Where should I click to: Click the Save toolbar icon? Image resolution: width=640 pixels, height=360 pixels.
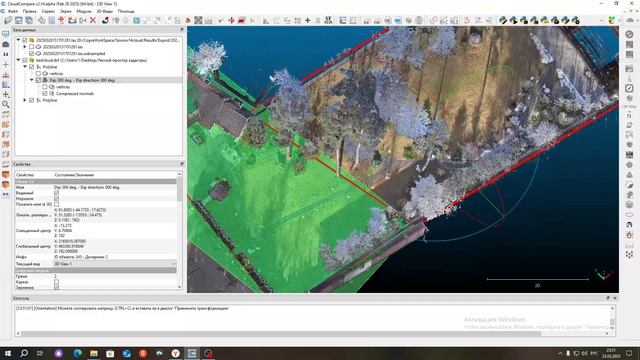point(19,20)
